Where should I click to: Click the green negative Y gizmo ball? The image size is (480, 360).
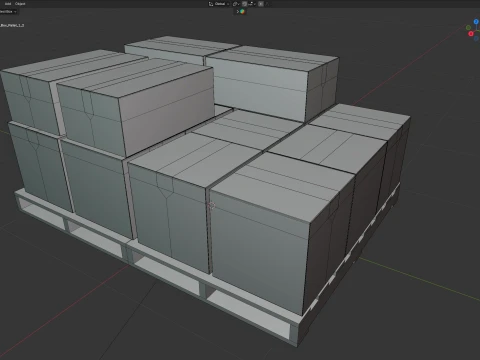(x=468, y=28)
